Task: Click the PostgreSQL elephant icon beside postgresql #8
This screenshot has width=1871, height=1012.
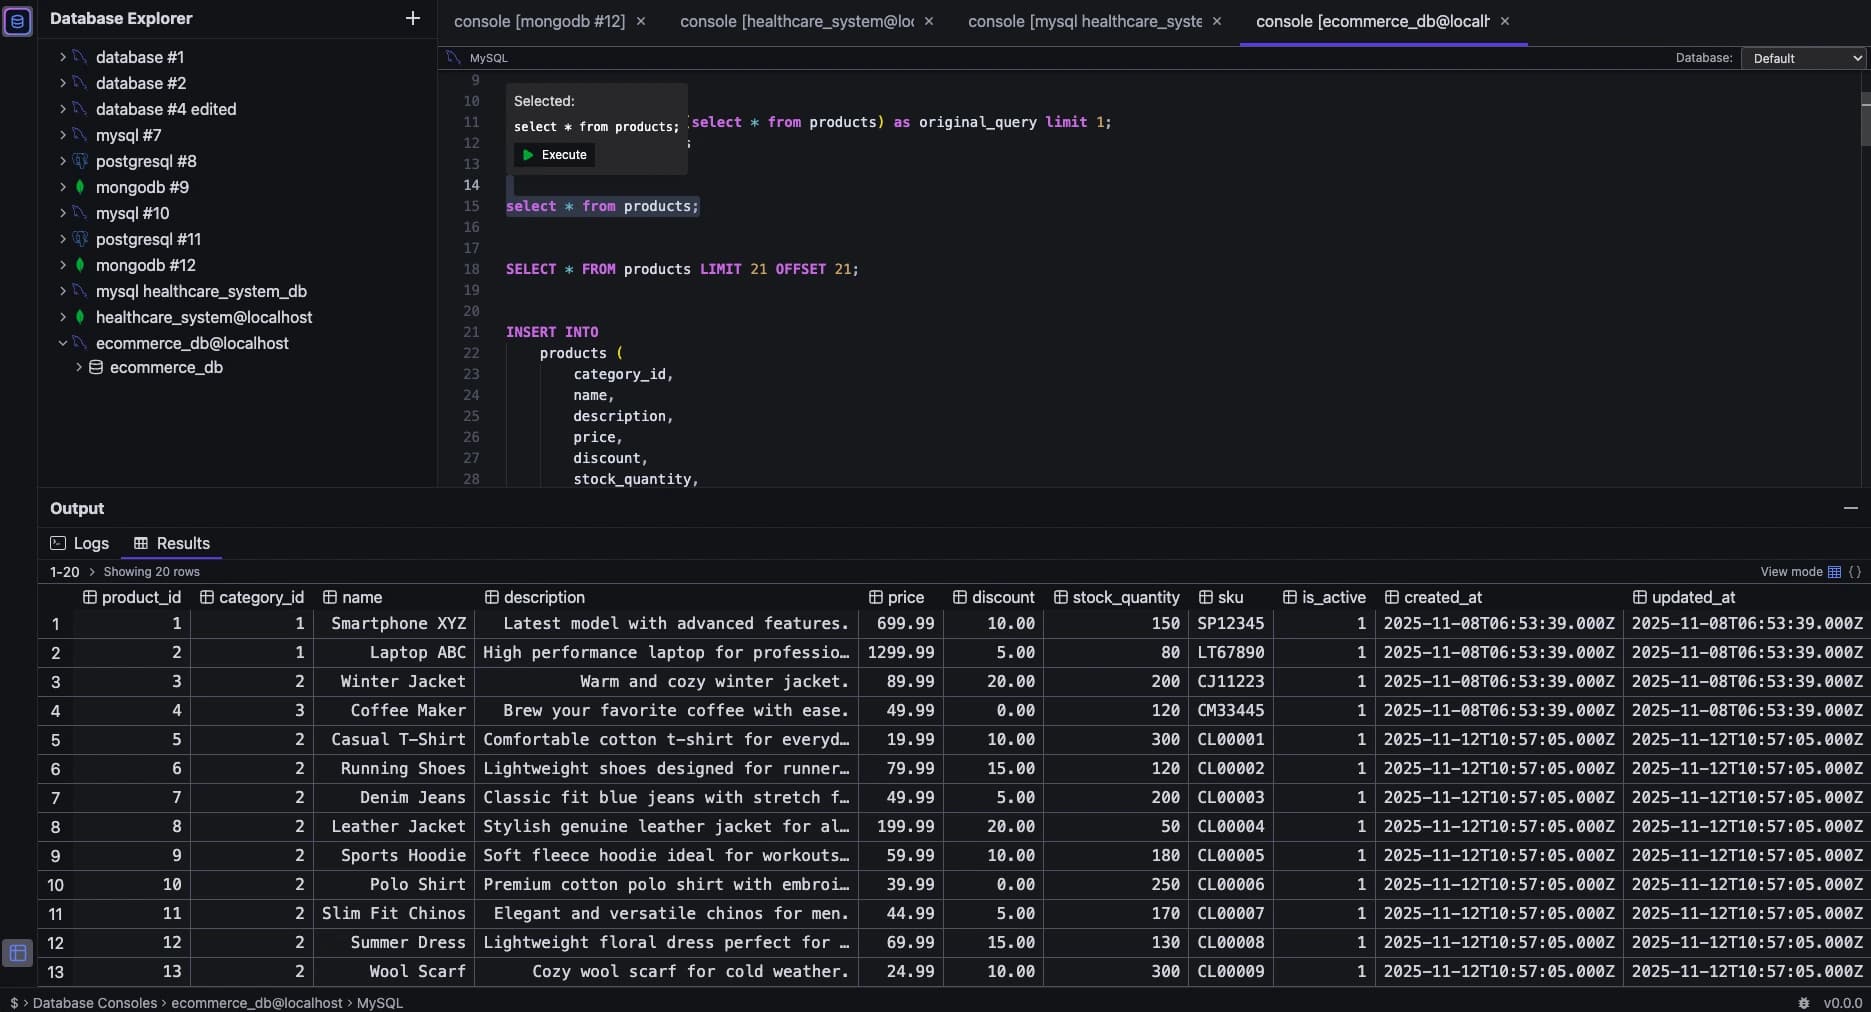Action: pyautogui.click(x=81, y=161)
